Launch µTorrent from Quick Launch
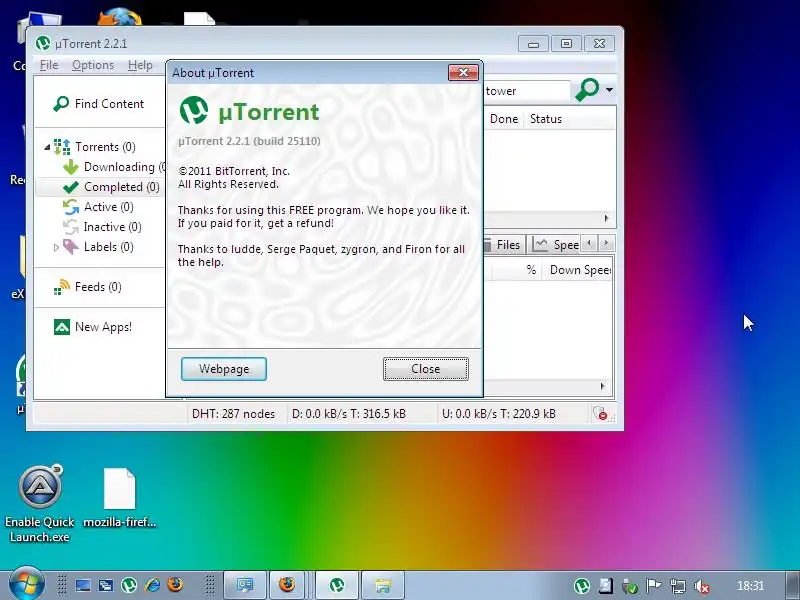Viewport: 800px width, 600px height. tap(129, 585)
